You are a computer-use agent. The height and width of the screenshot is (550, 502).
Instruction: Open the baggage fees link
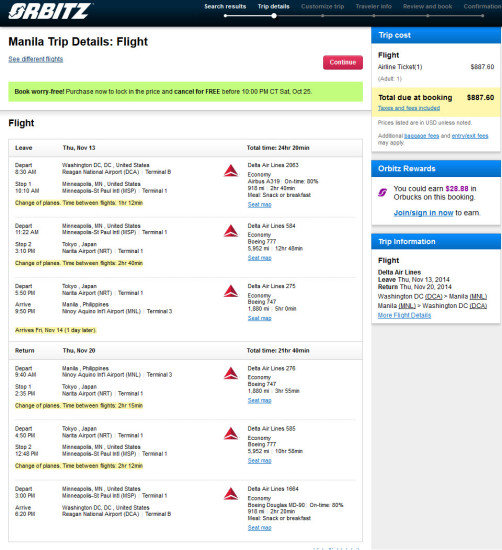[422, 136]
